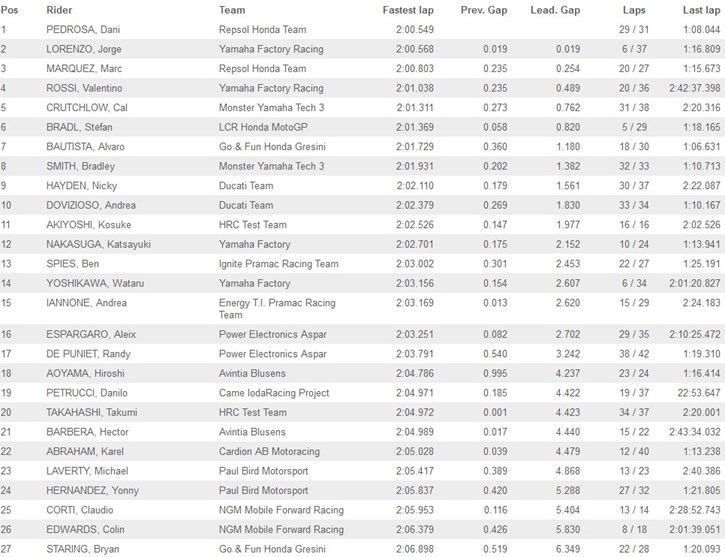The height and width of the screenshot is (557, 725).
Task: Click Energy T.I. Pramac Racing Team
Action: (x=277, y=308)
